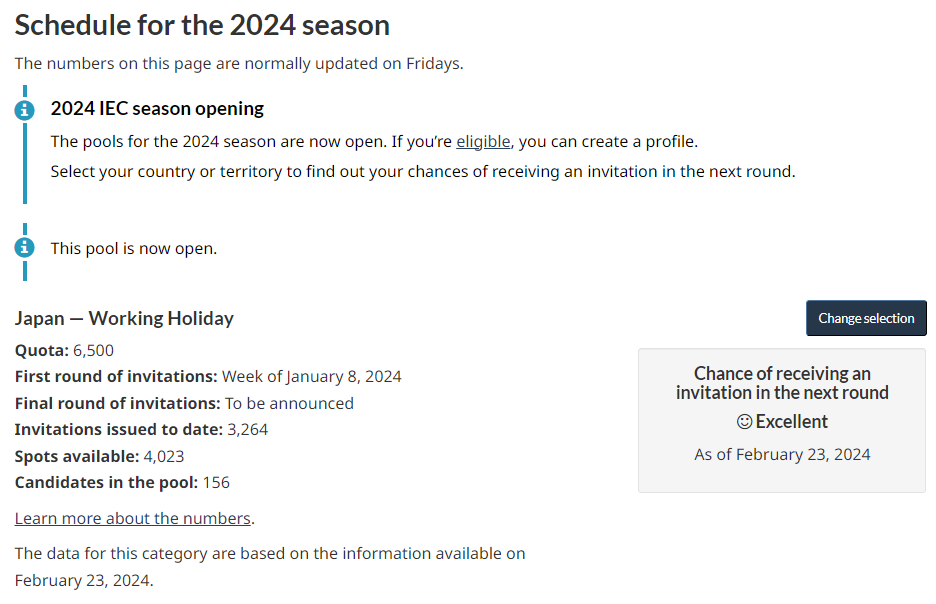Viewport: 936px width, 604px height.
Task: Click the 'Chance of receiving an invitation' heading
Action: pyautogui.click(x=782, y=383)
